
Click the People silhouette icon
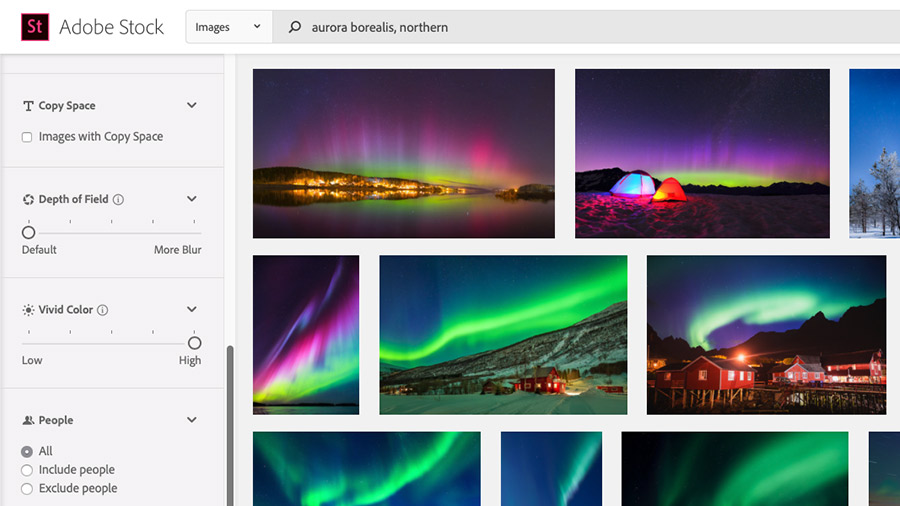coord(28,421)
